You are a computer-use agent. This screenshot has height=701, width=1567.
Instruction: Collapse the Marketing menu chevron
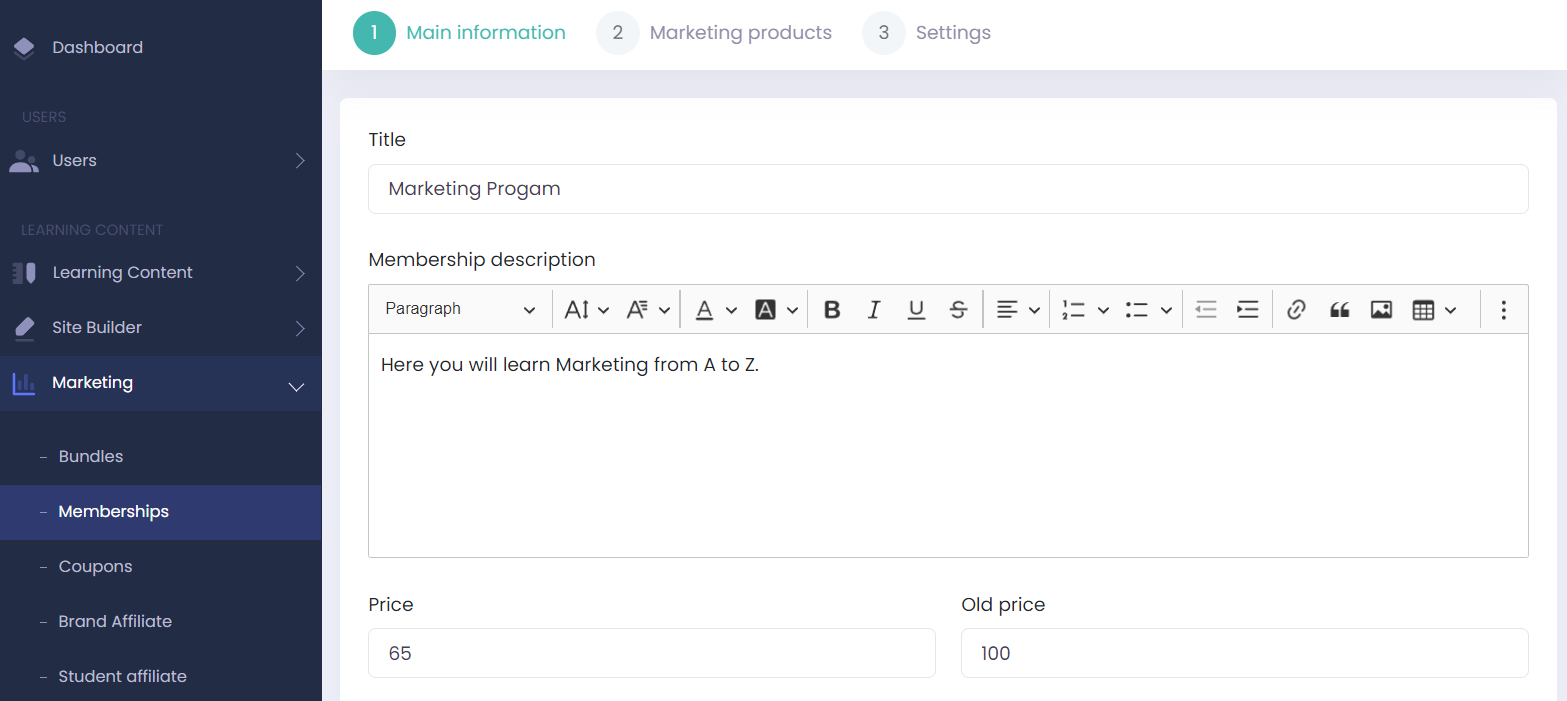point(297,386)
